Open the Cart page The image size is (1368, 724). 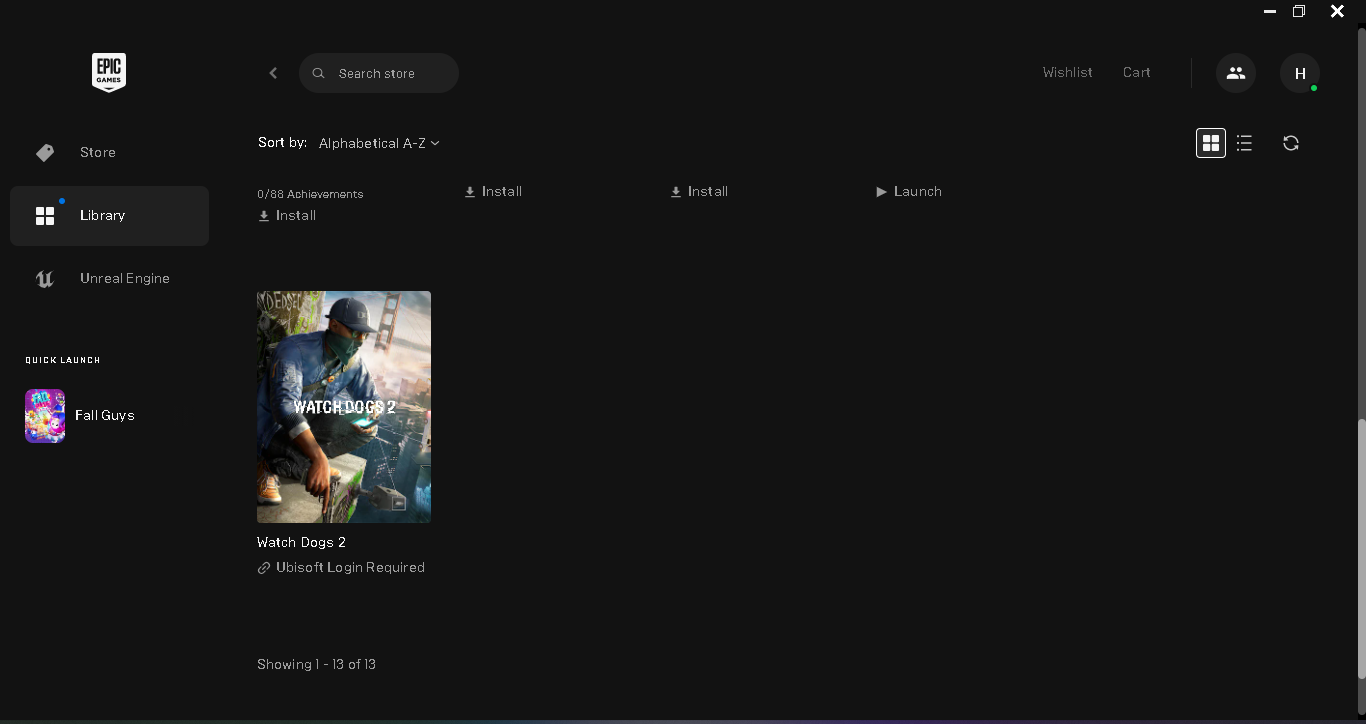[x=1137, y=72]
